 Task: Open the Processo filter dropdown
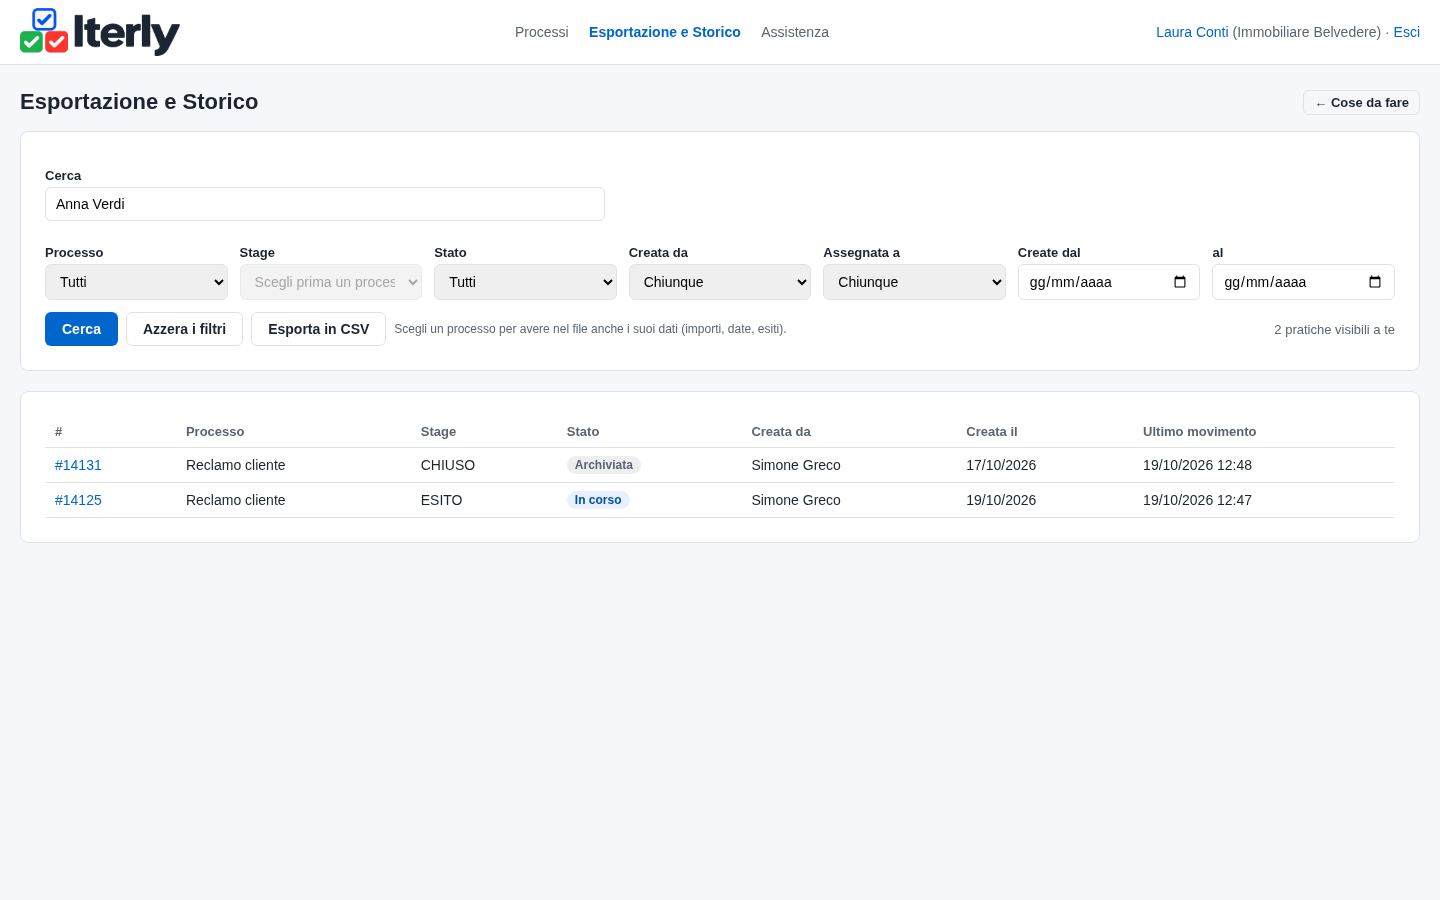(136, 282)
